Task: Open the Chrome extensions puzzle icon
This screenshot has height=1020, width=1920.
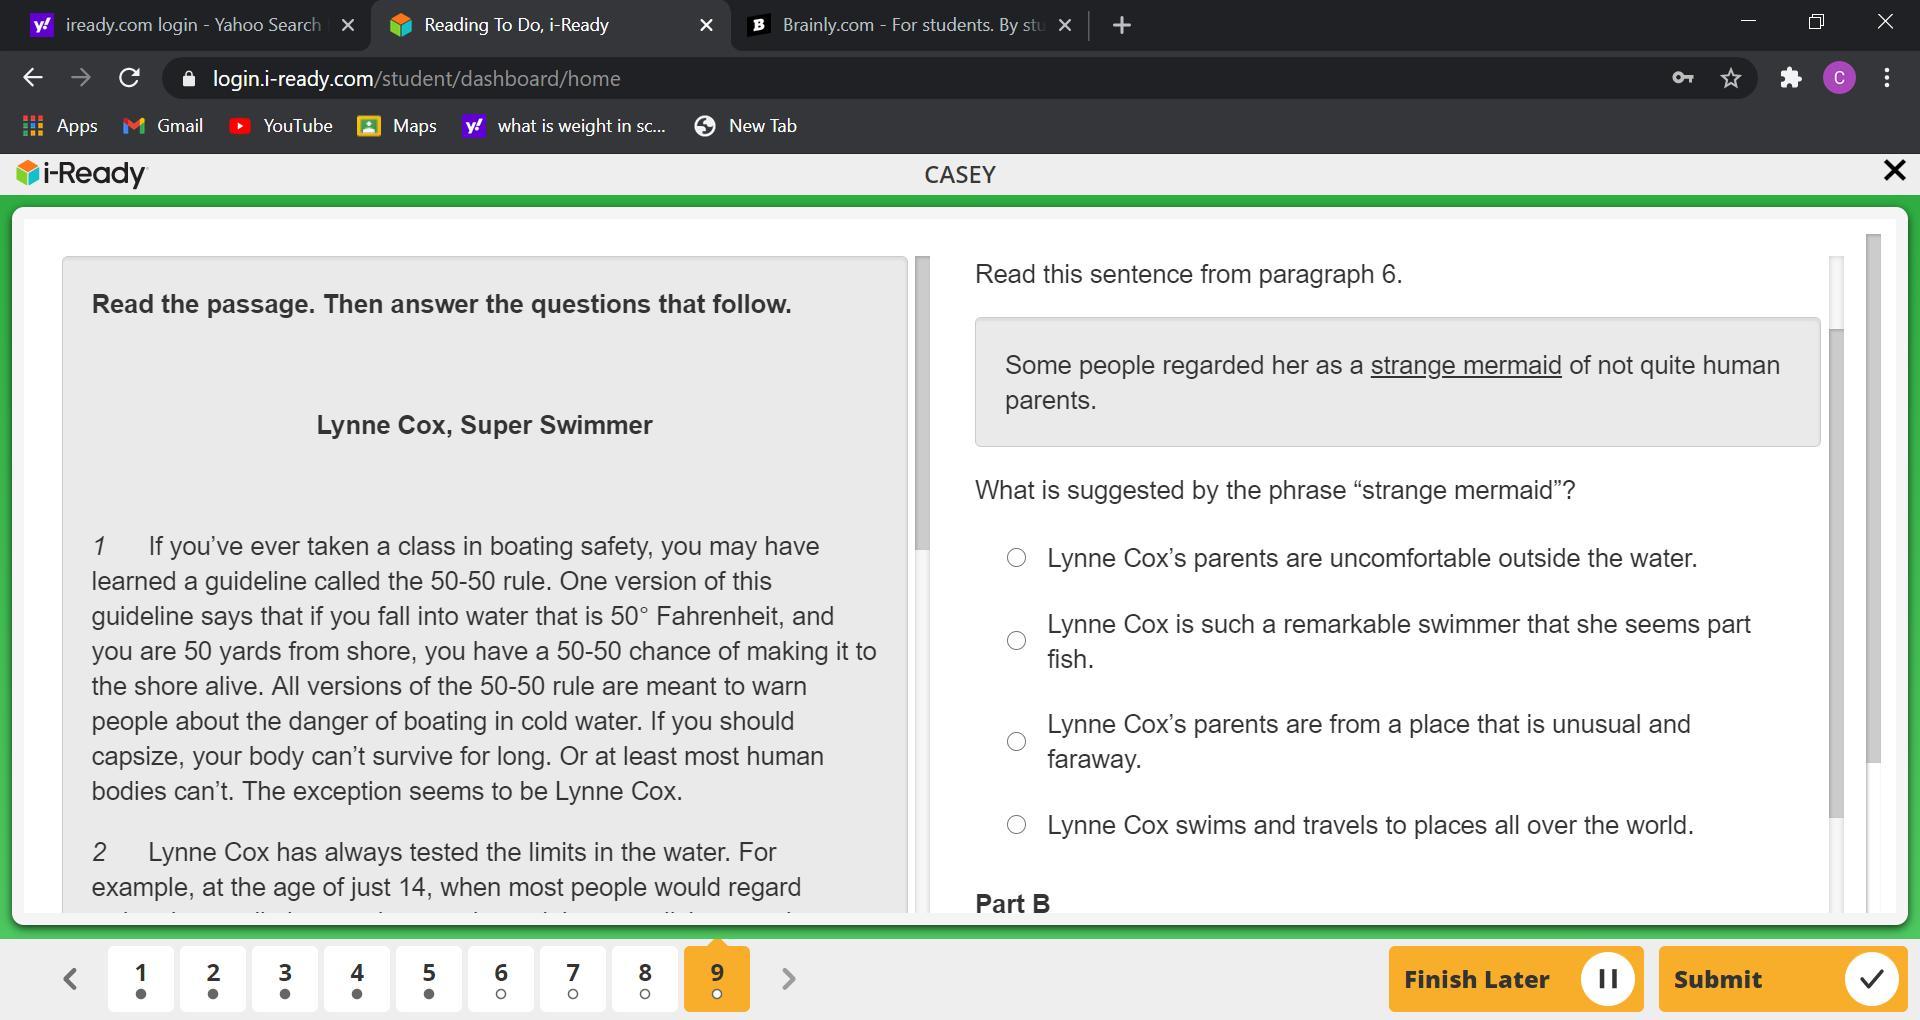Action: coord(1790,78)
